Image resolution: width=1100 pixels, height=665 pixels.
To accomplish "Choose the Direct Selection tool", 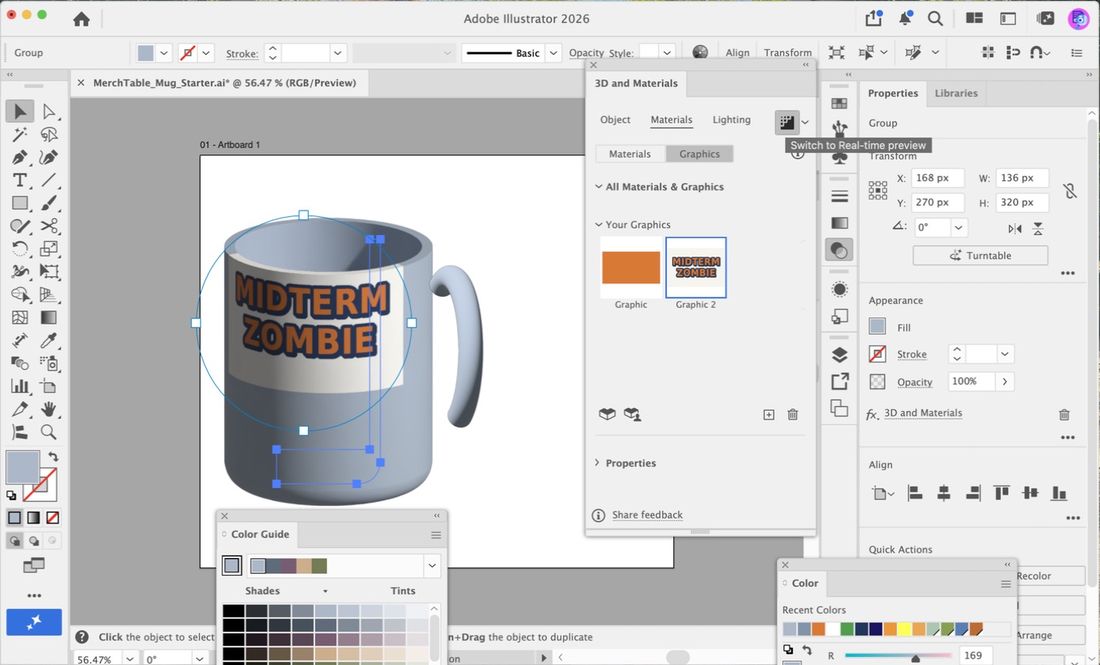I will point(48,112).
